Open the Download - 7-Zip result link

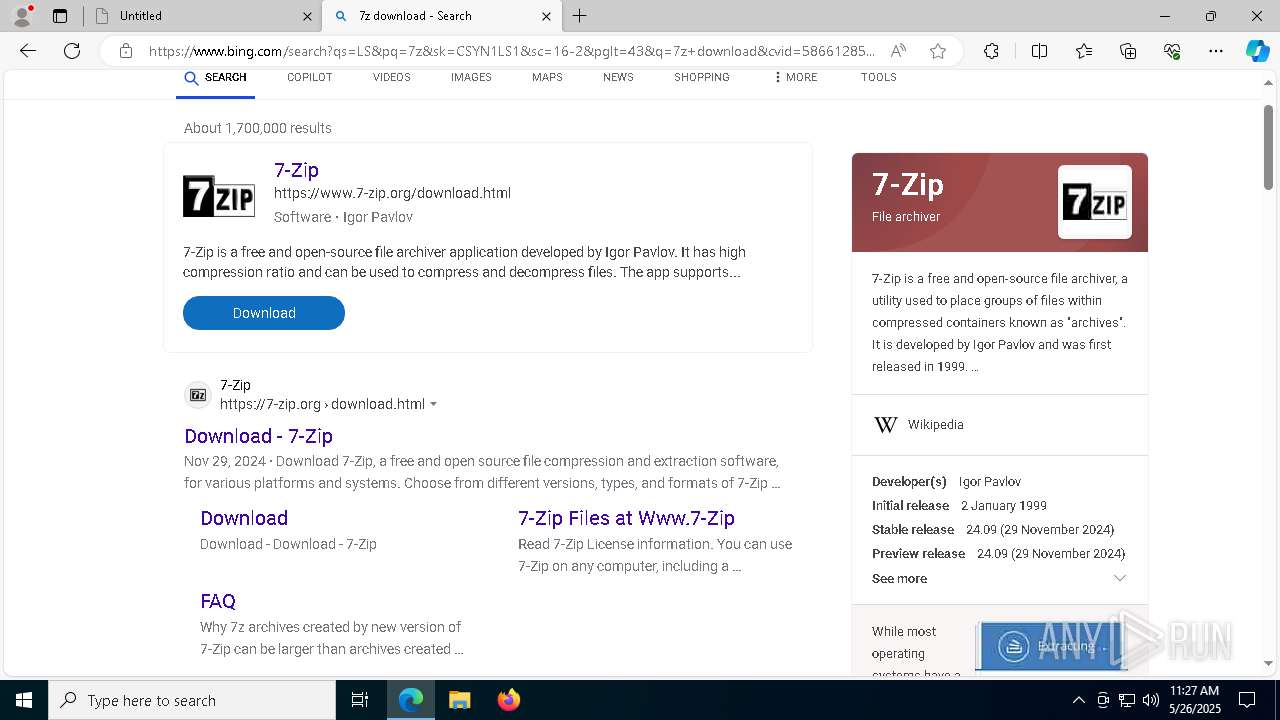point(258,436)
